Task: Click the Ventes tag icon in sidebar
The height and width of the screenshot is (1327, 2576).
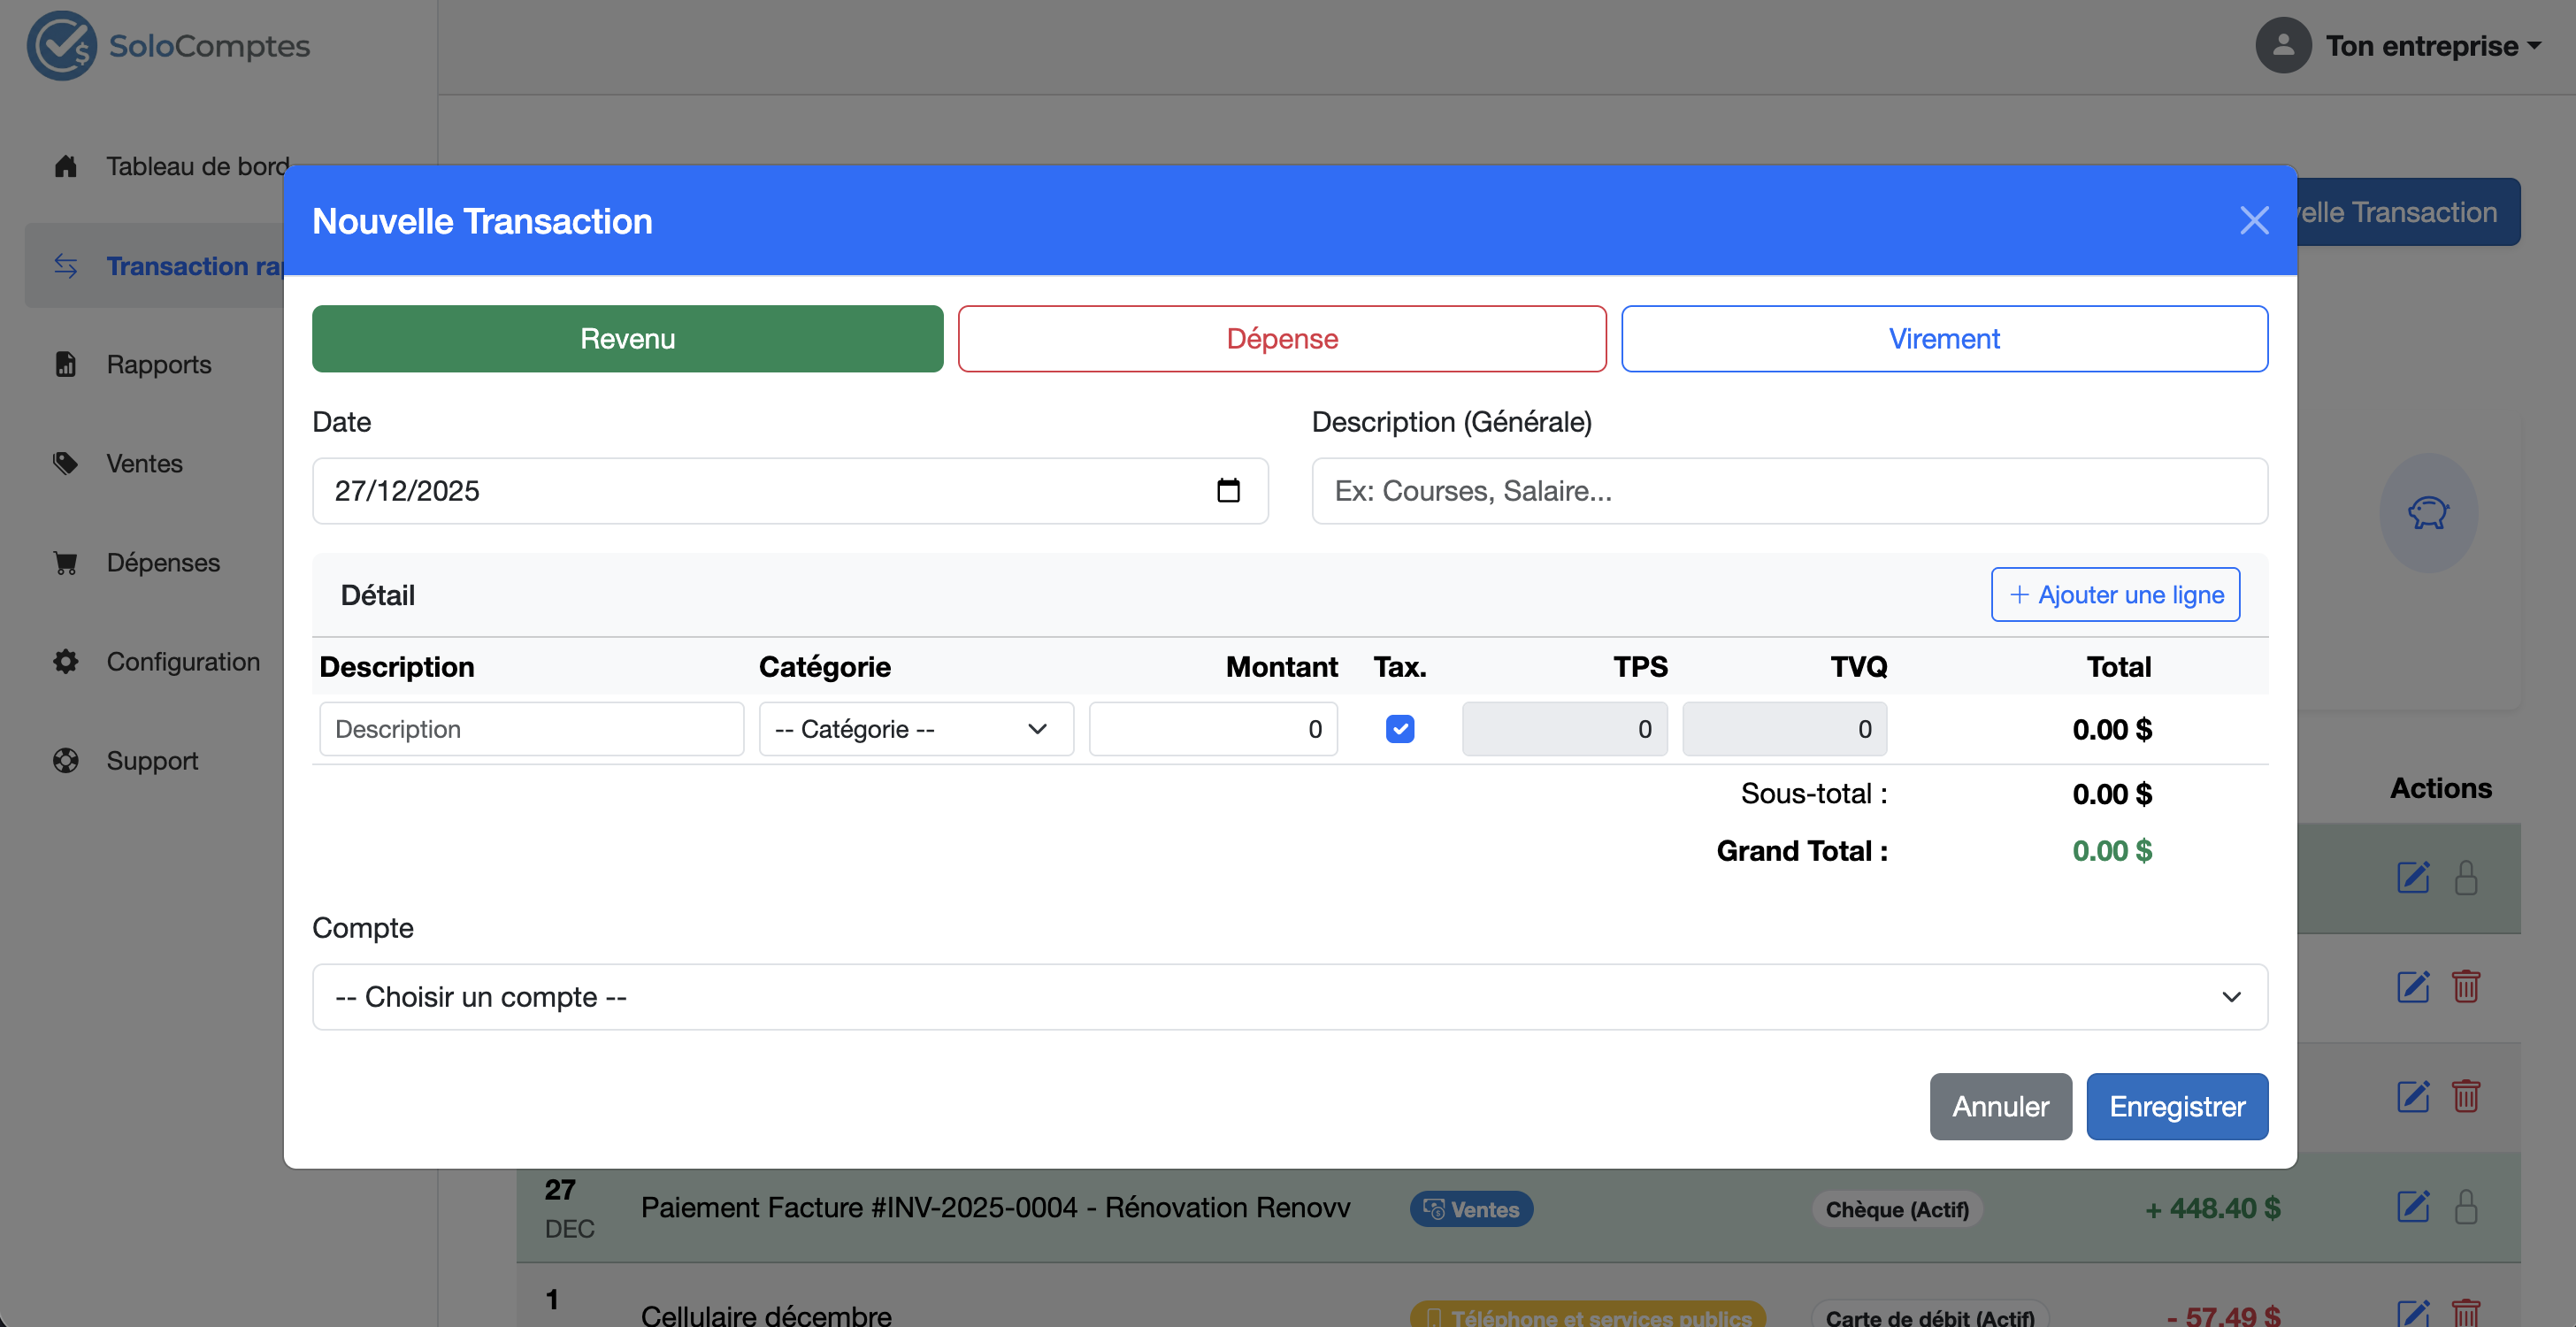Action: pyautogui.click(x=66, y=463)
